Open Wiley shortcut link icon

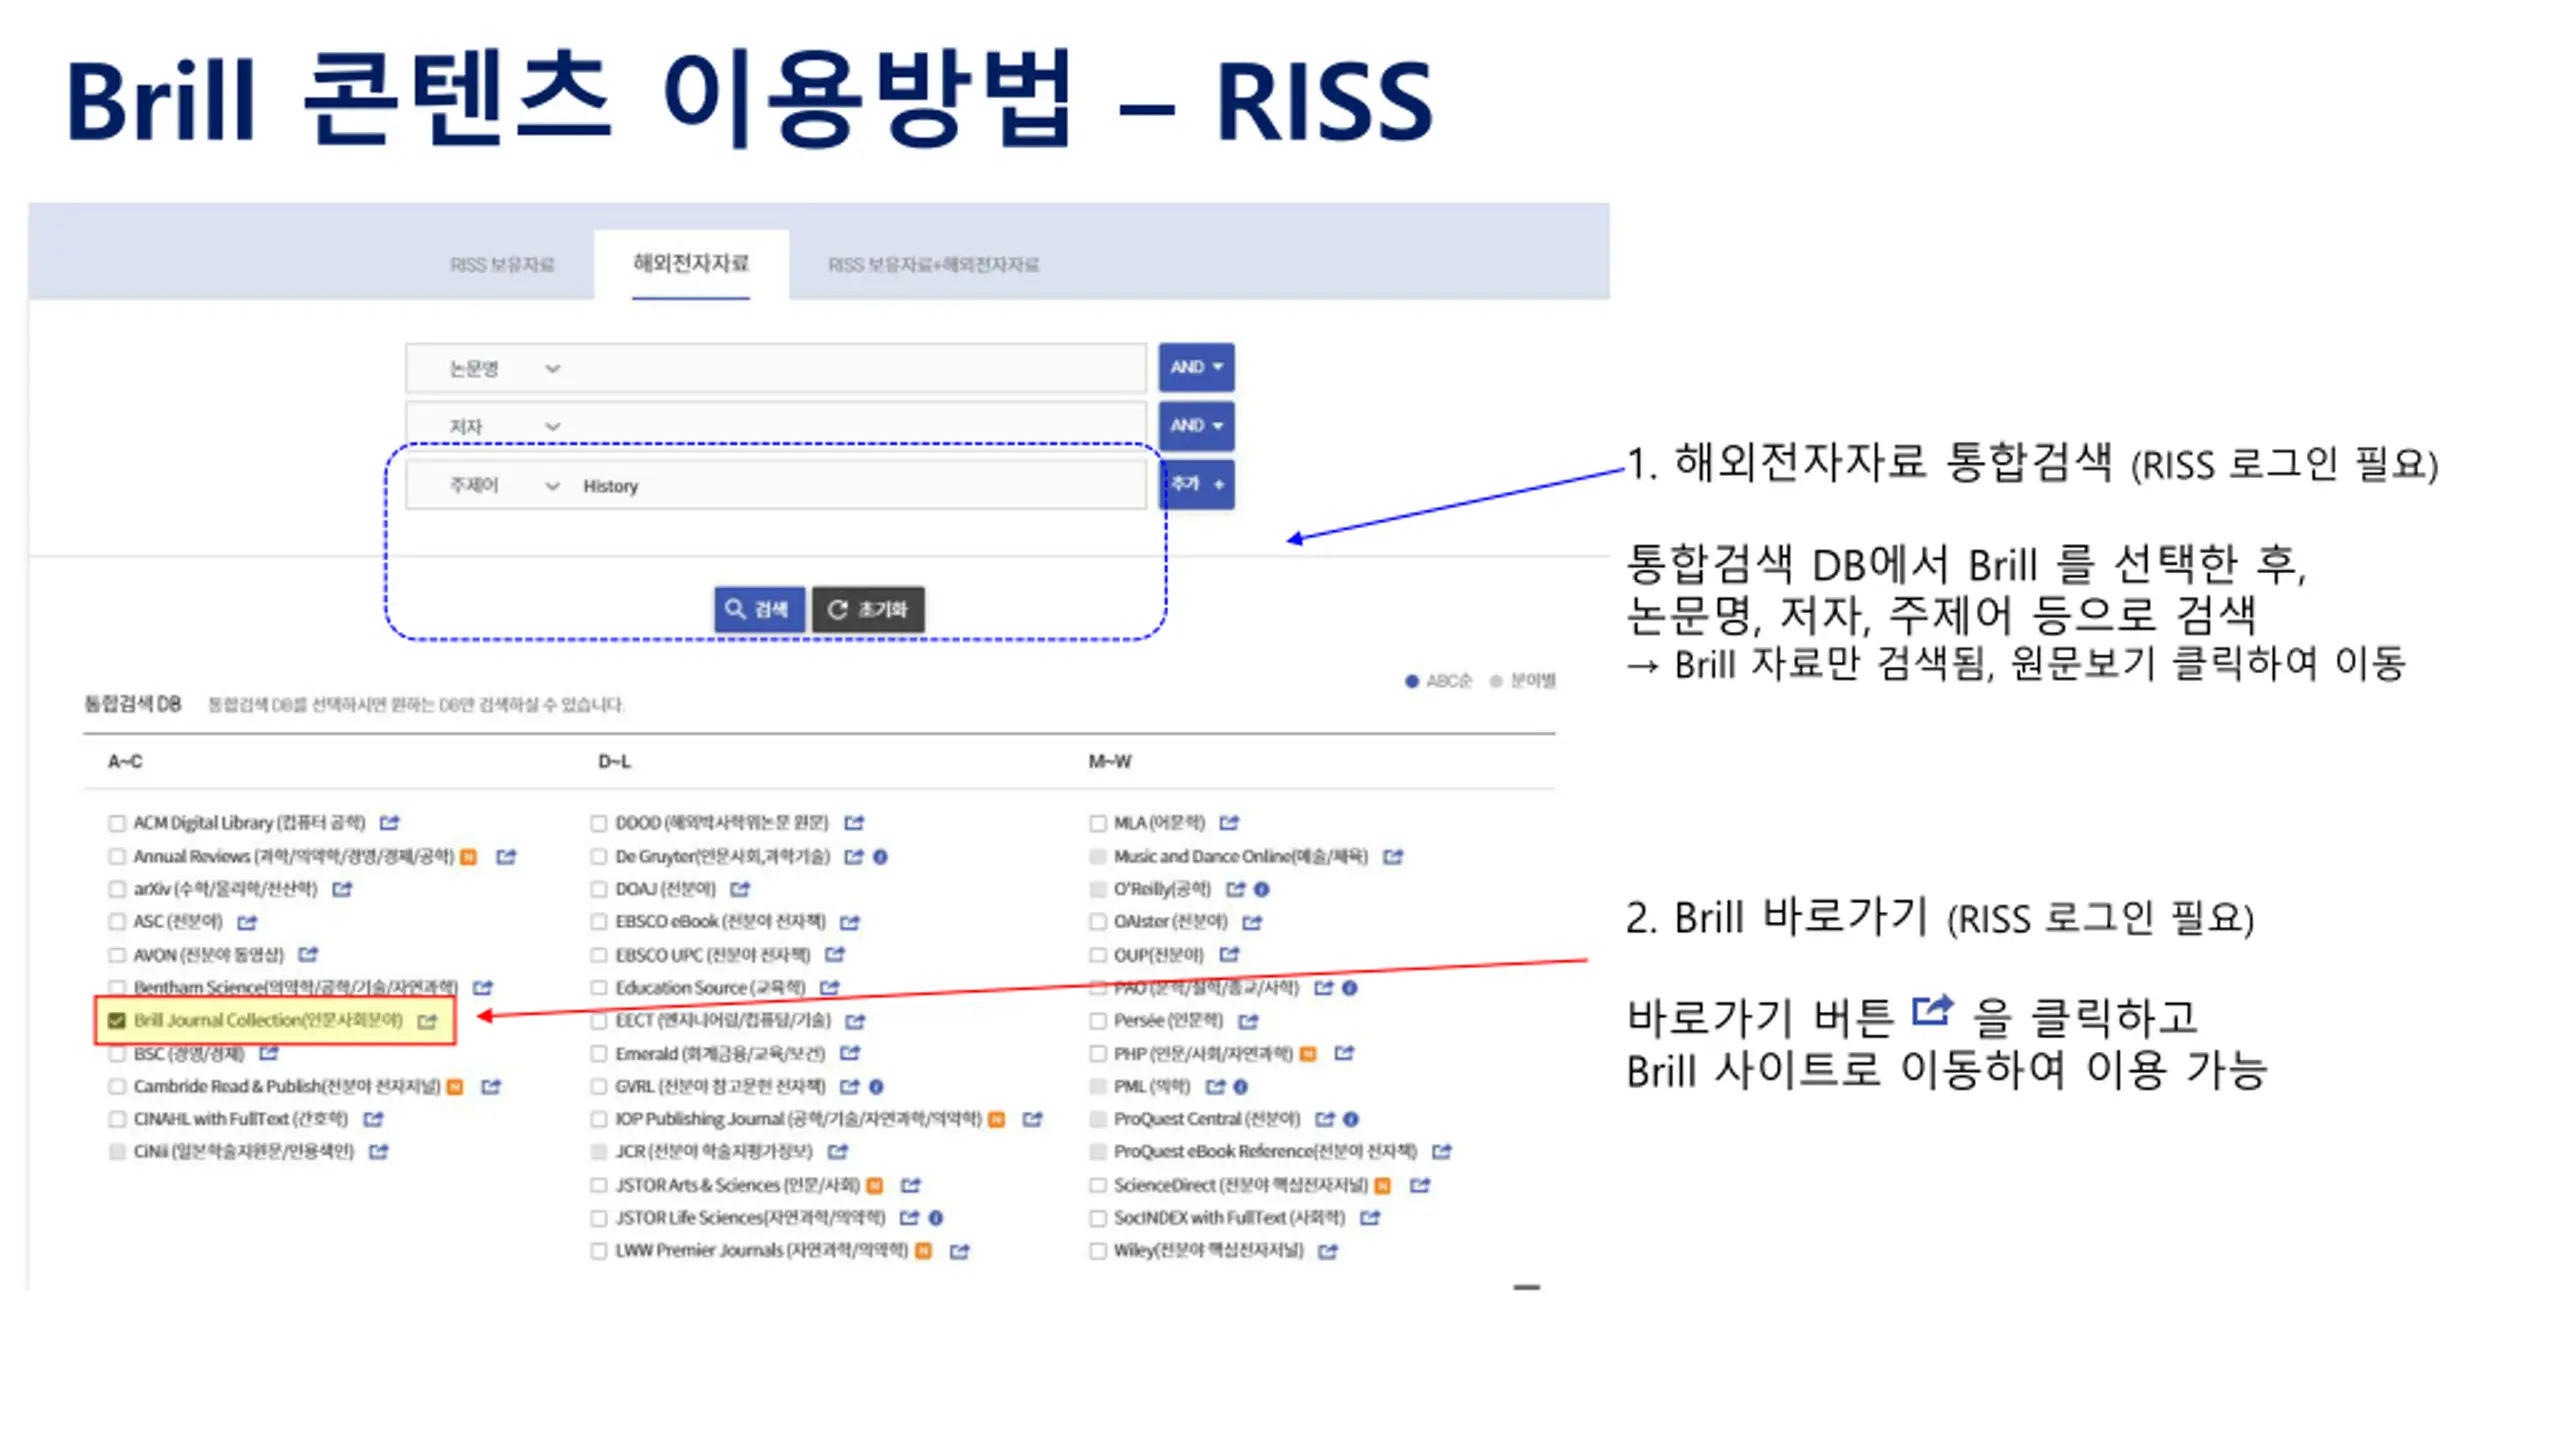[1328, 1251]
